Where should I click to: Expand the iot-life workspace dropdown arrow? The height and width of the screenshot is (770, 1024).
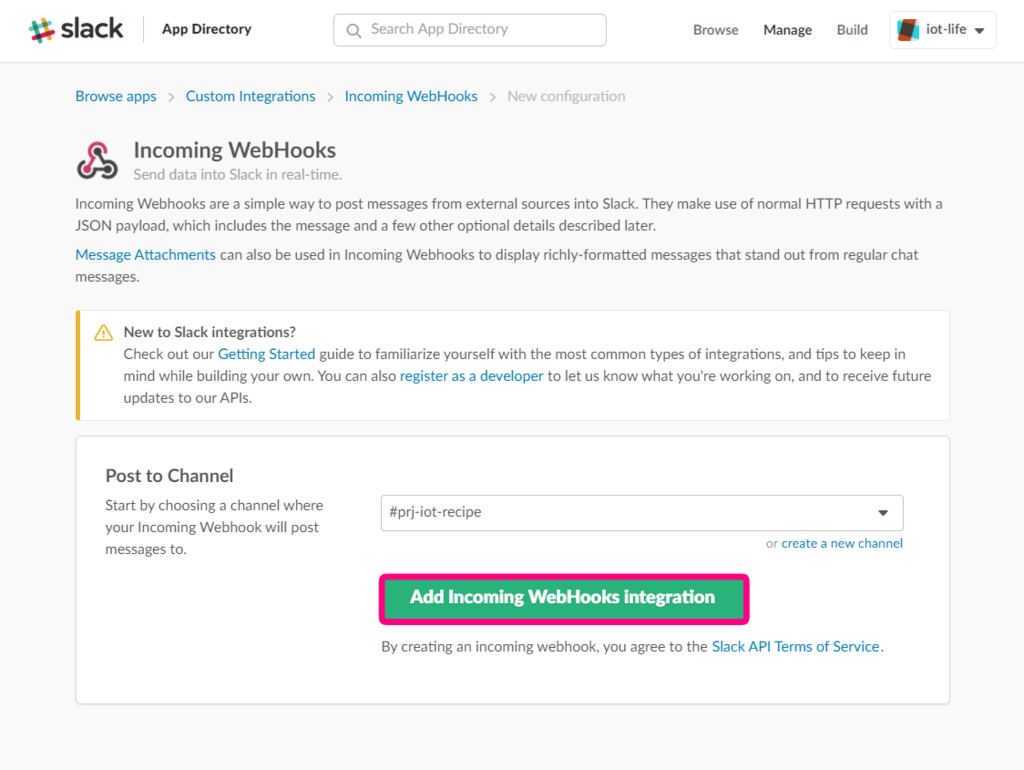pos(979,31)
